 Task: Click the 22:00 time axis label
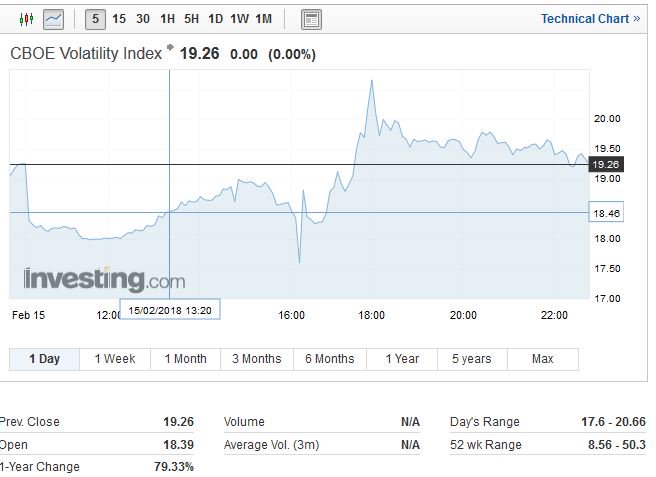554,315
